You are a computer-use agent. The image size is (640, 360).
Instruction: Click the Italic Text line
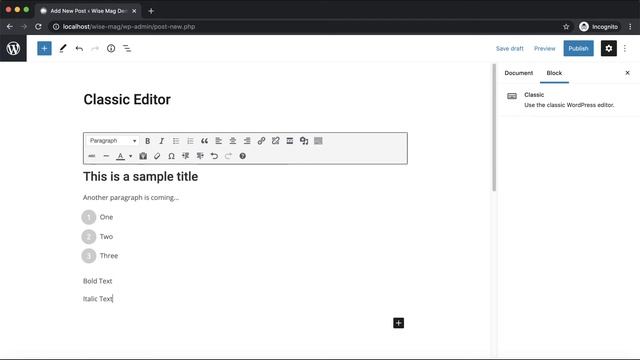click(98, 299)
